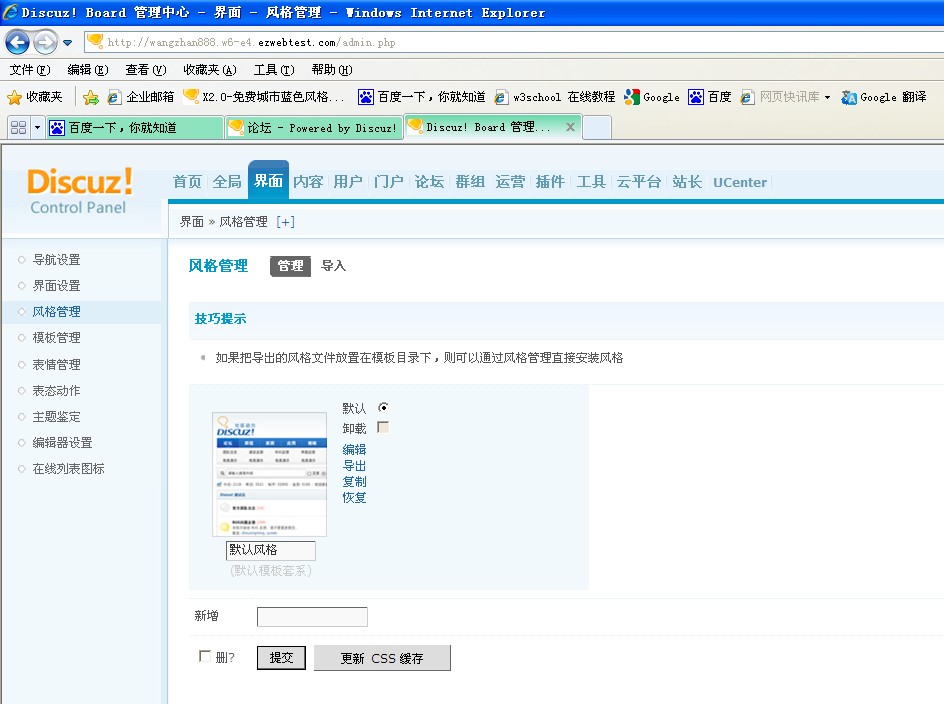
Task: Open the Google bookmark icon
Action: [x=652, y=97]
